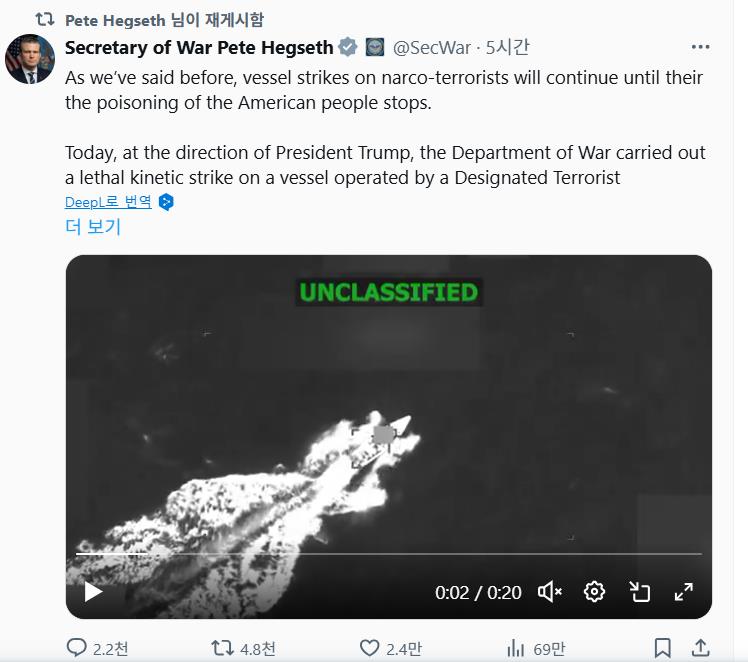Repost this tweet with retweet icon

click(x=222, y=648)
